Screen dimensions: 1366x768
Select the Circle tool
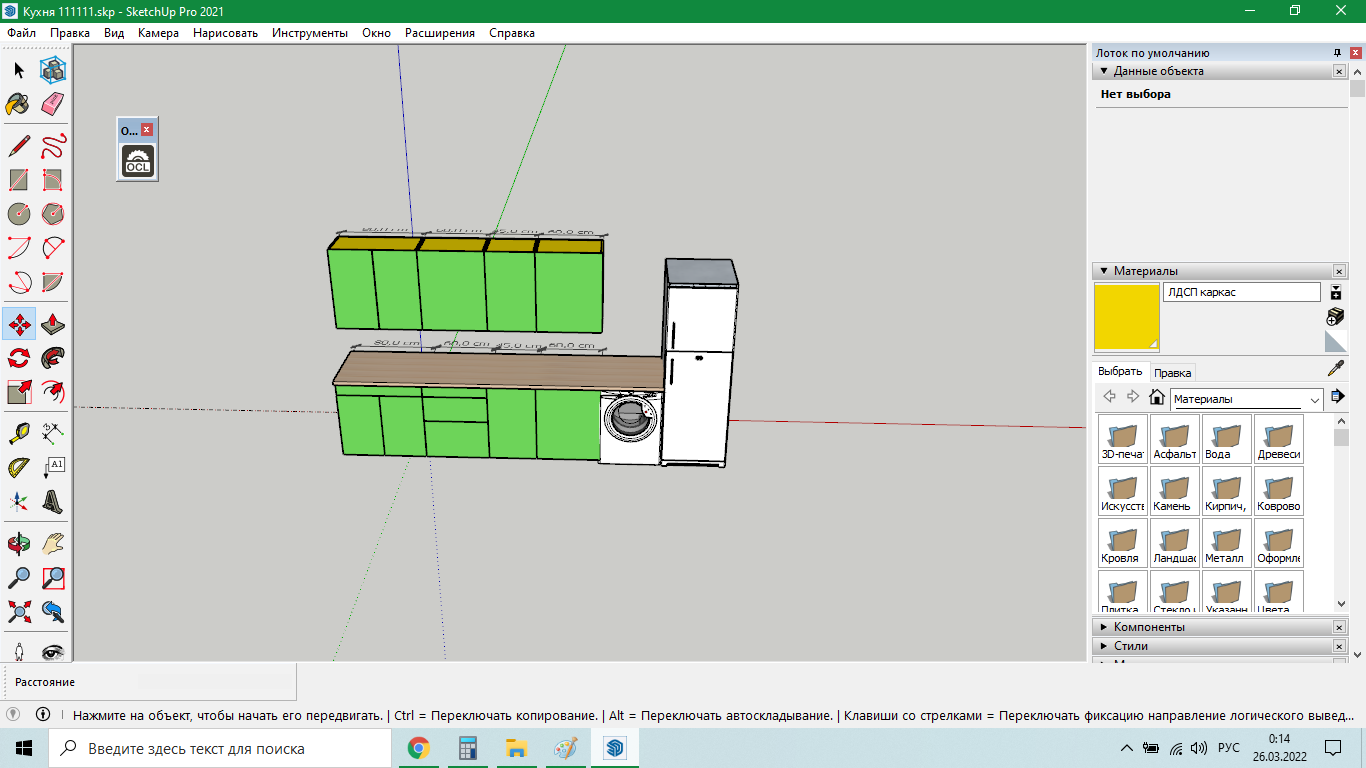[19, 214]
